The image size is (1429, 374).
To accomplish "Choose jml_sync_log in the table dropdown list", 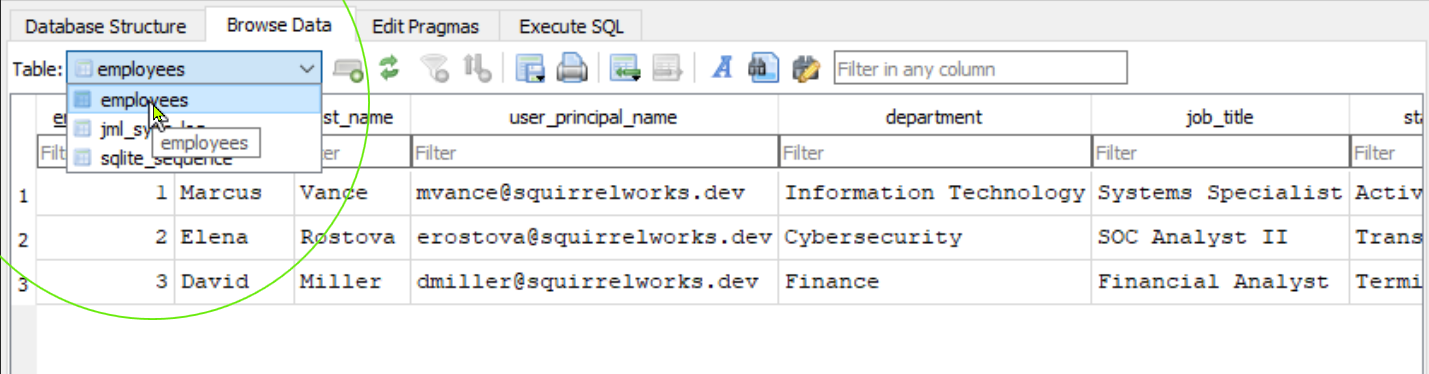I will pyautogui.click(x=194, y=129).
